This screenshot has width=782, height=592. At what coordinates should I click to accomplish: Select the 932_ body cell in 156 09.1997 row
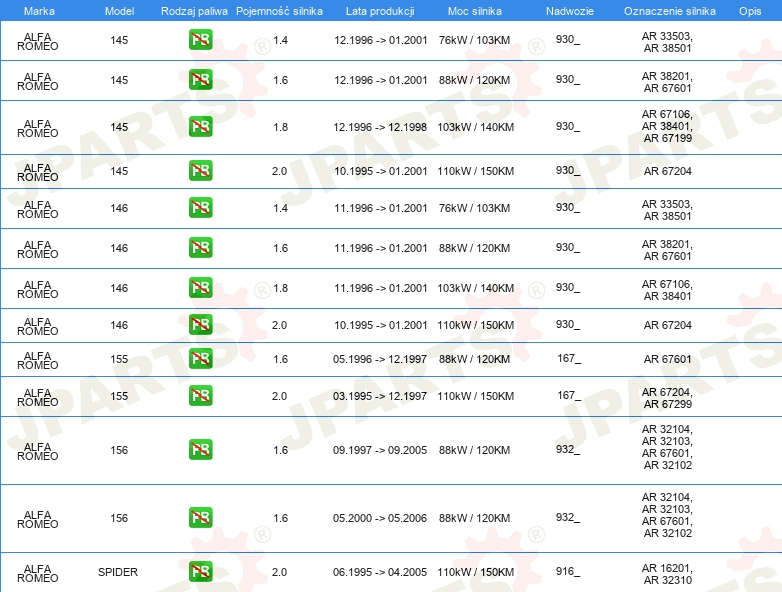click(x=568, y=449)
